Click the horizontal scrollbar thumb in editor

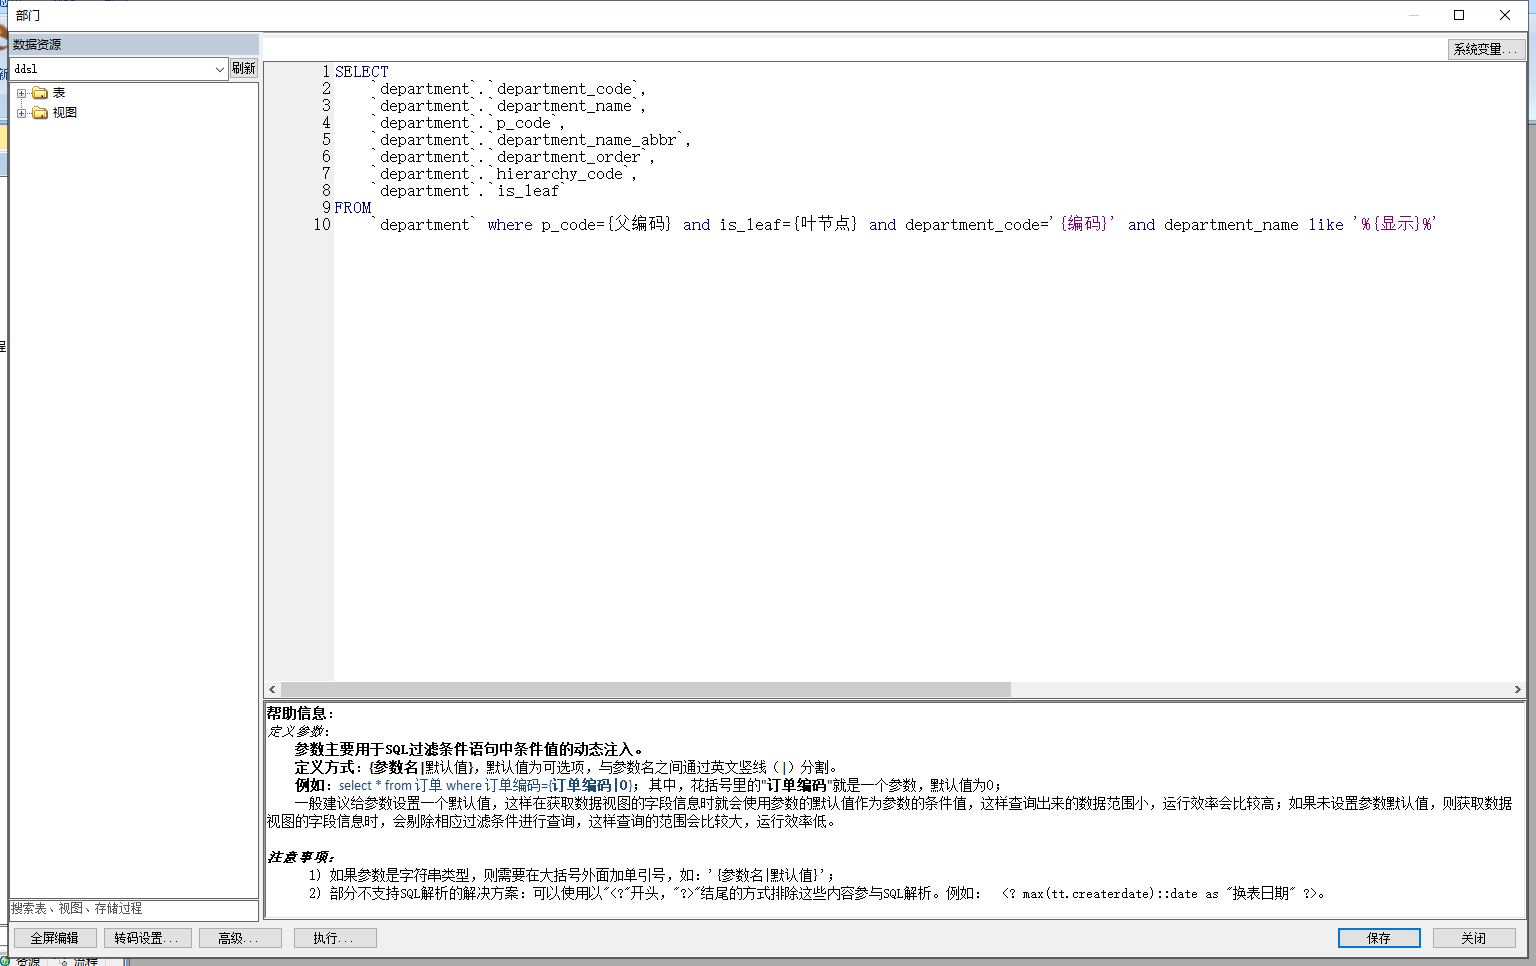tap(645, 690)
